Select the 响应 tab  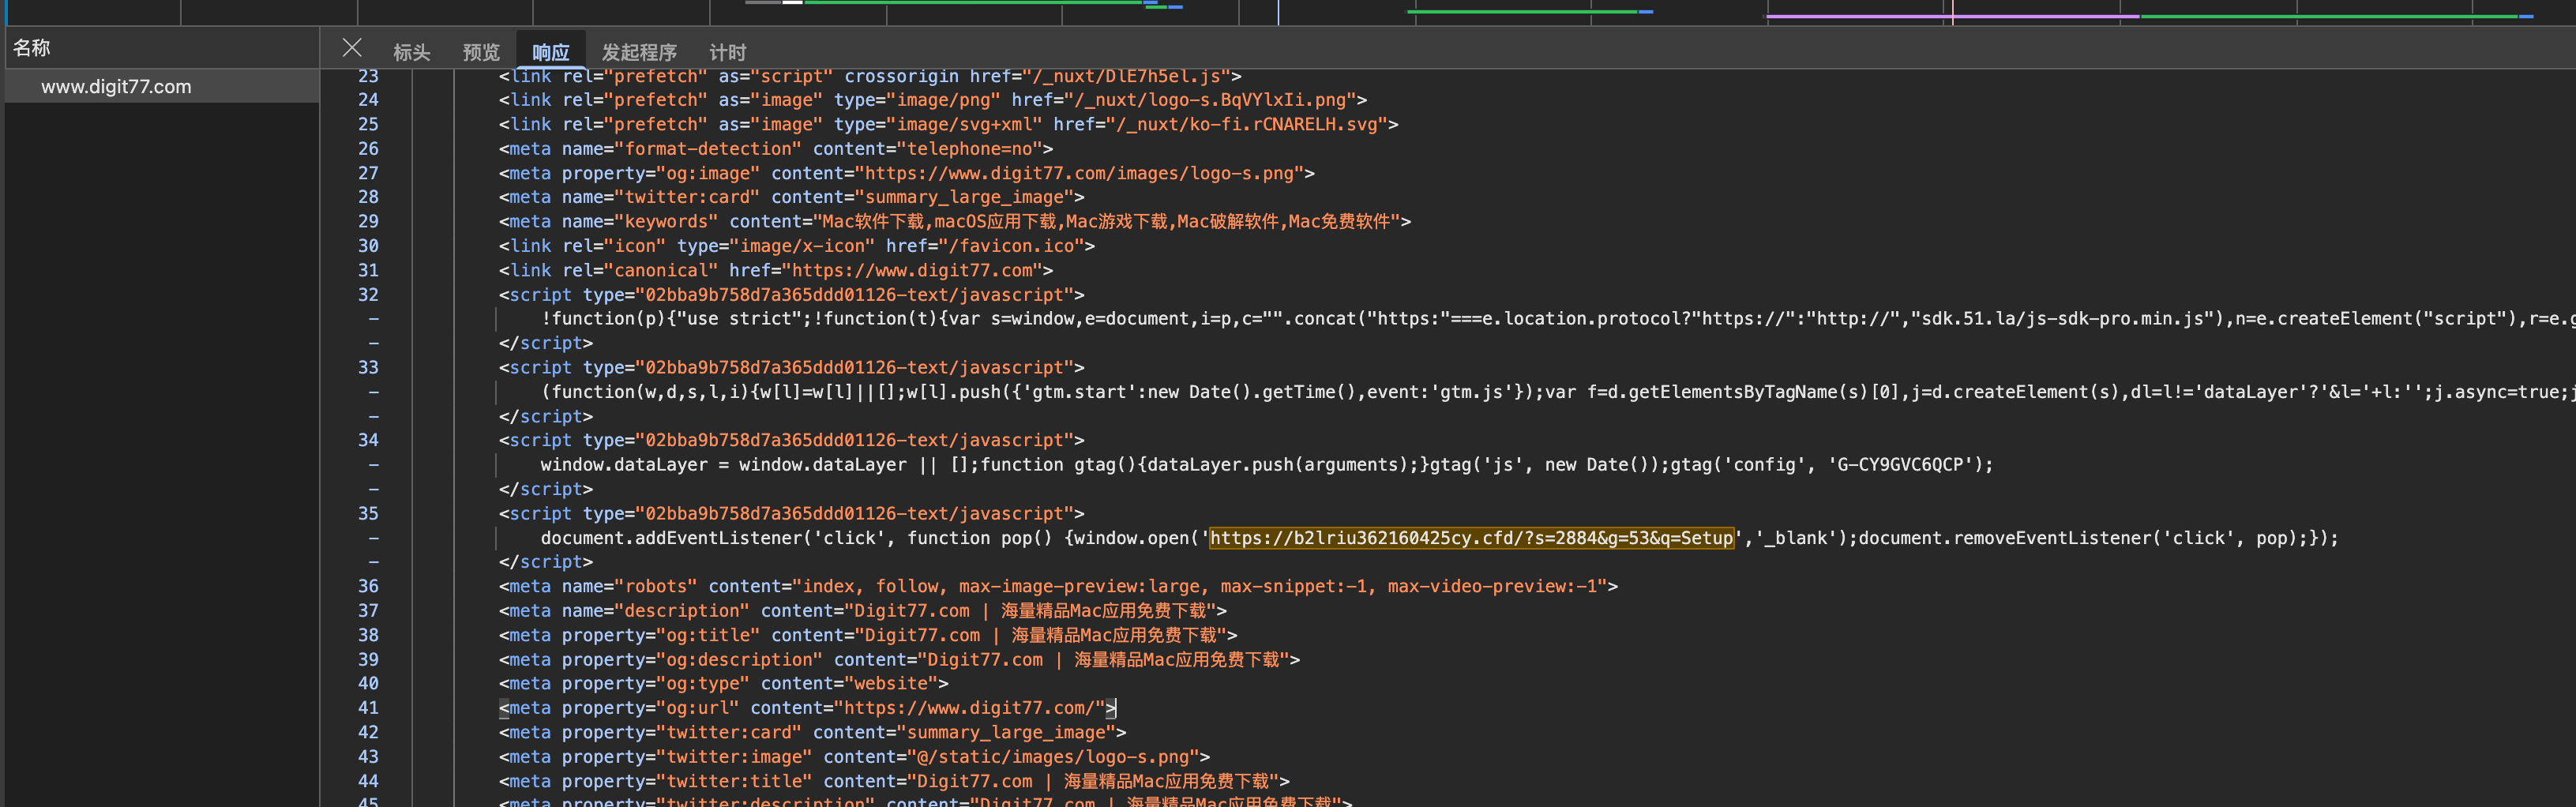[x=550, y=53]
